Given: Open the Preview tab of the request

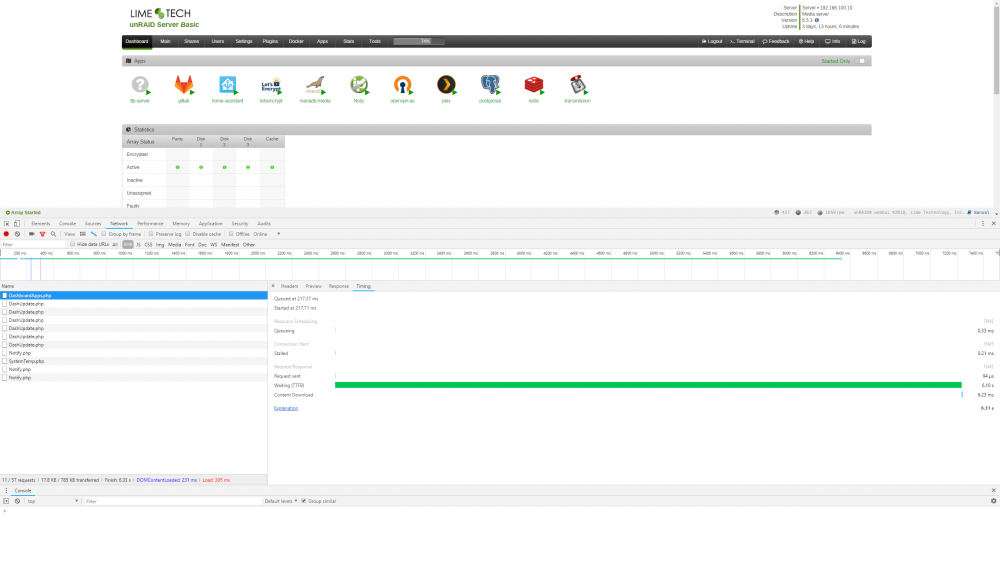Looking at the screenshot, I should click(x=313, y=286).
